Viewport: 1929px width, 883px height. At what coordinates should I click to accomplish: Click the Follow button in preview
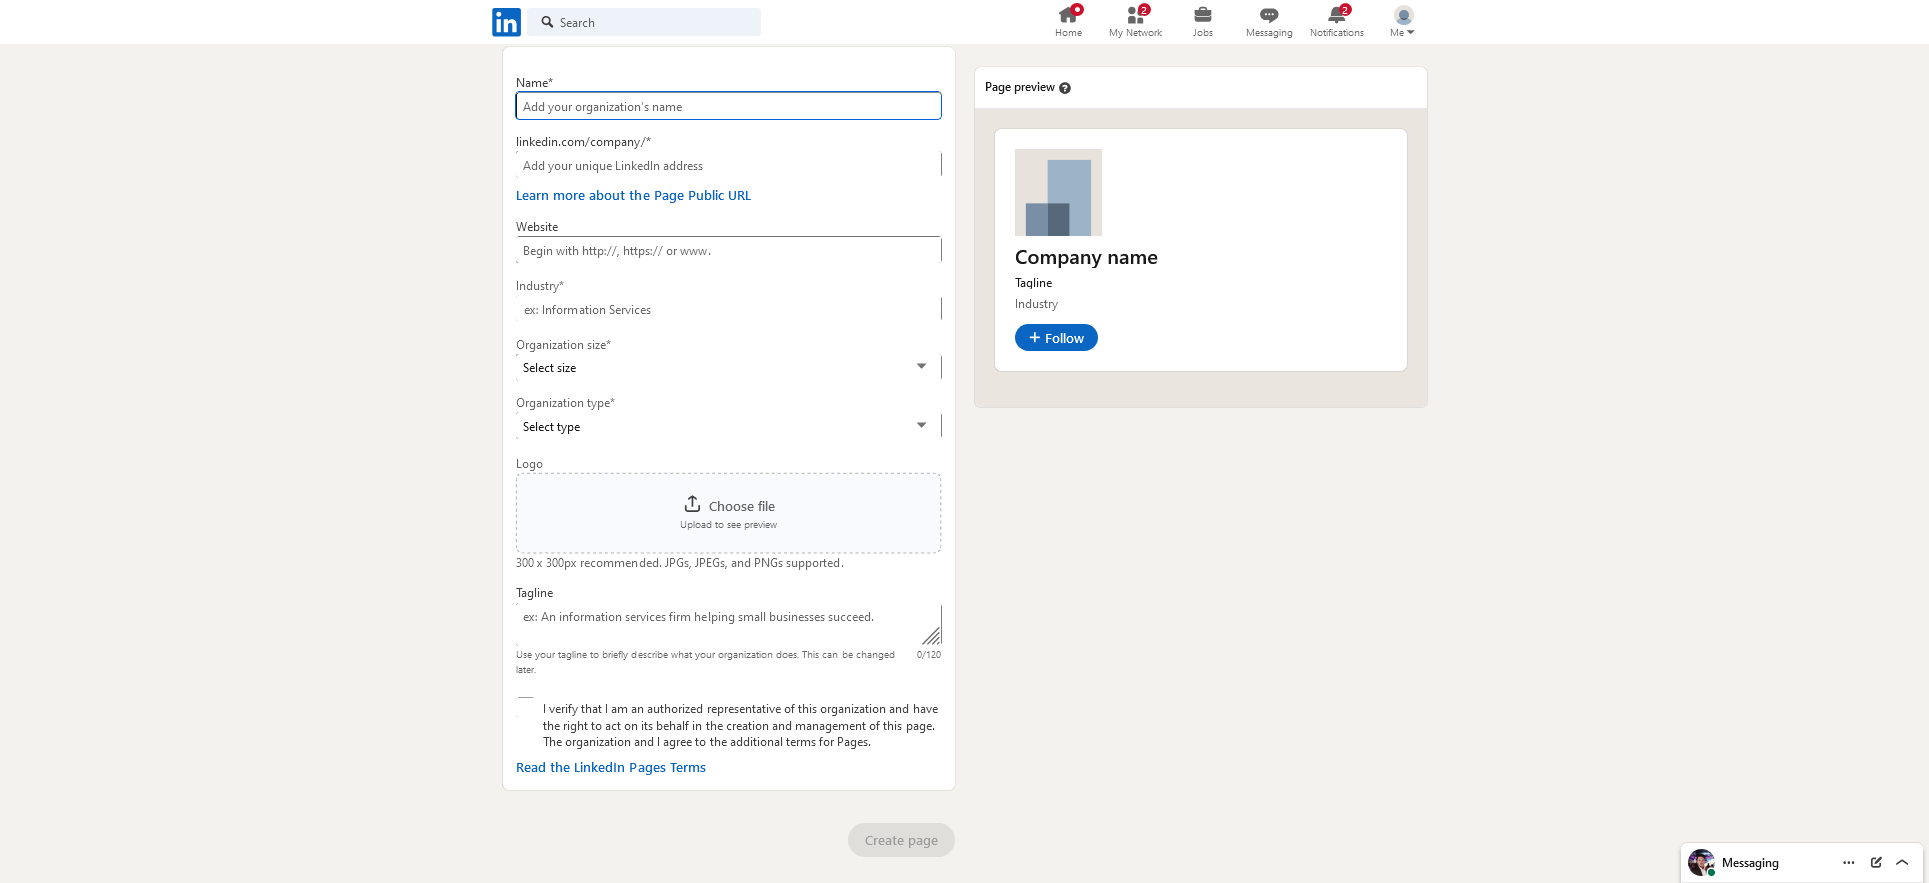click(1056, 338)
